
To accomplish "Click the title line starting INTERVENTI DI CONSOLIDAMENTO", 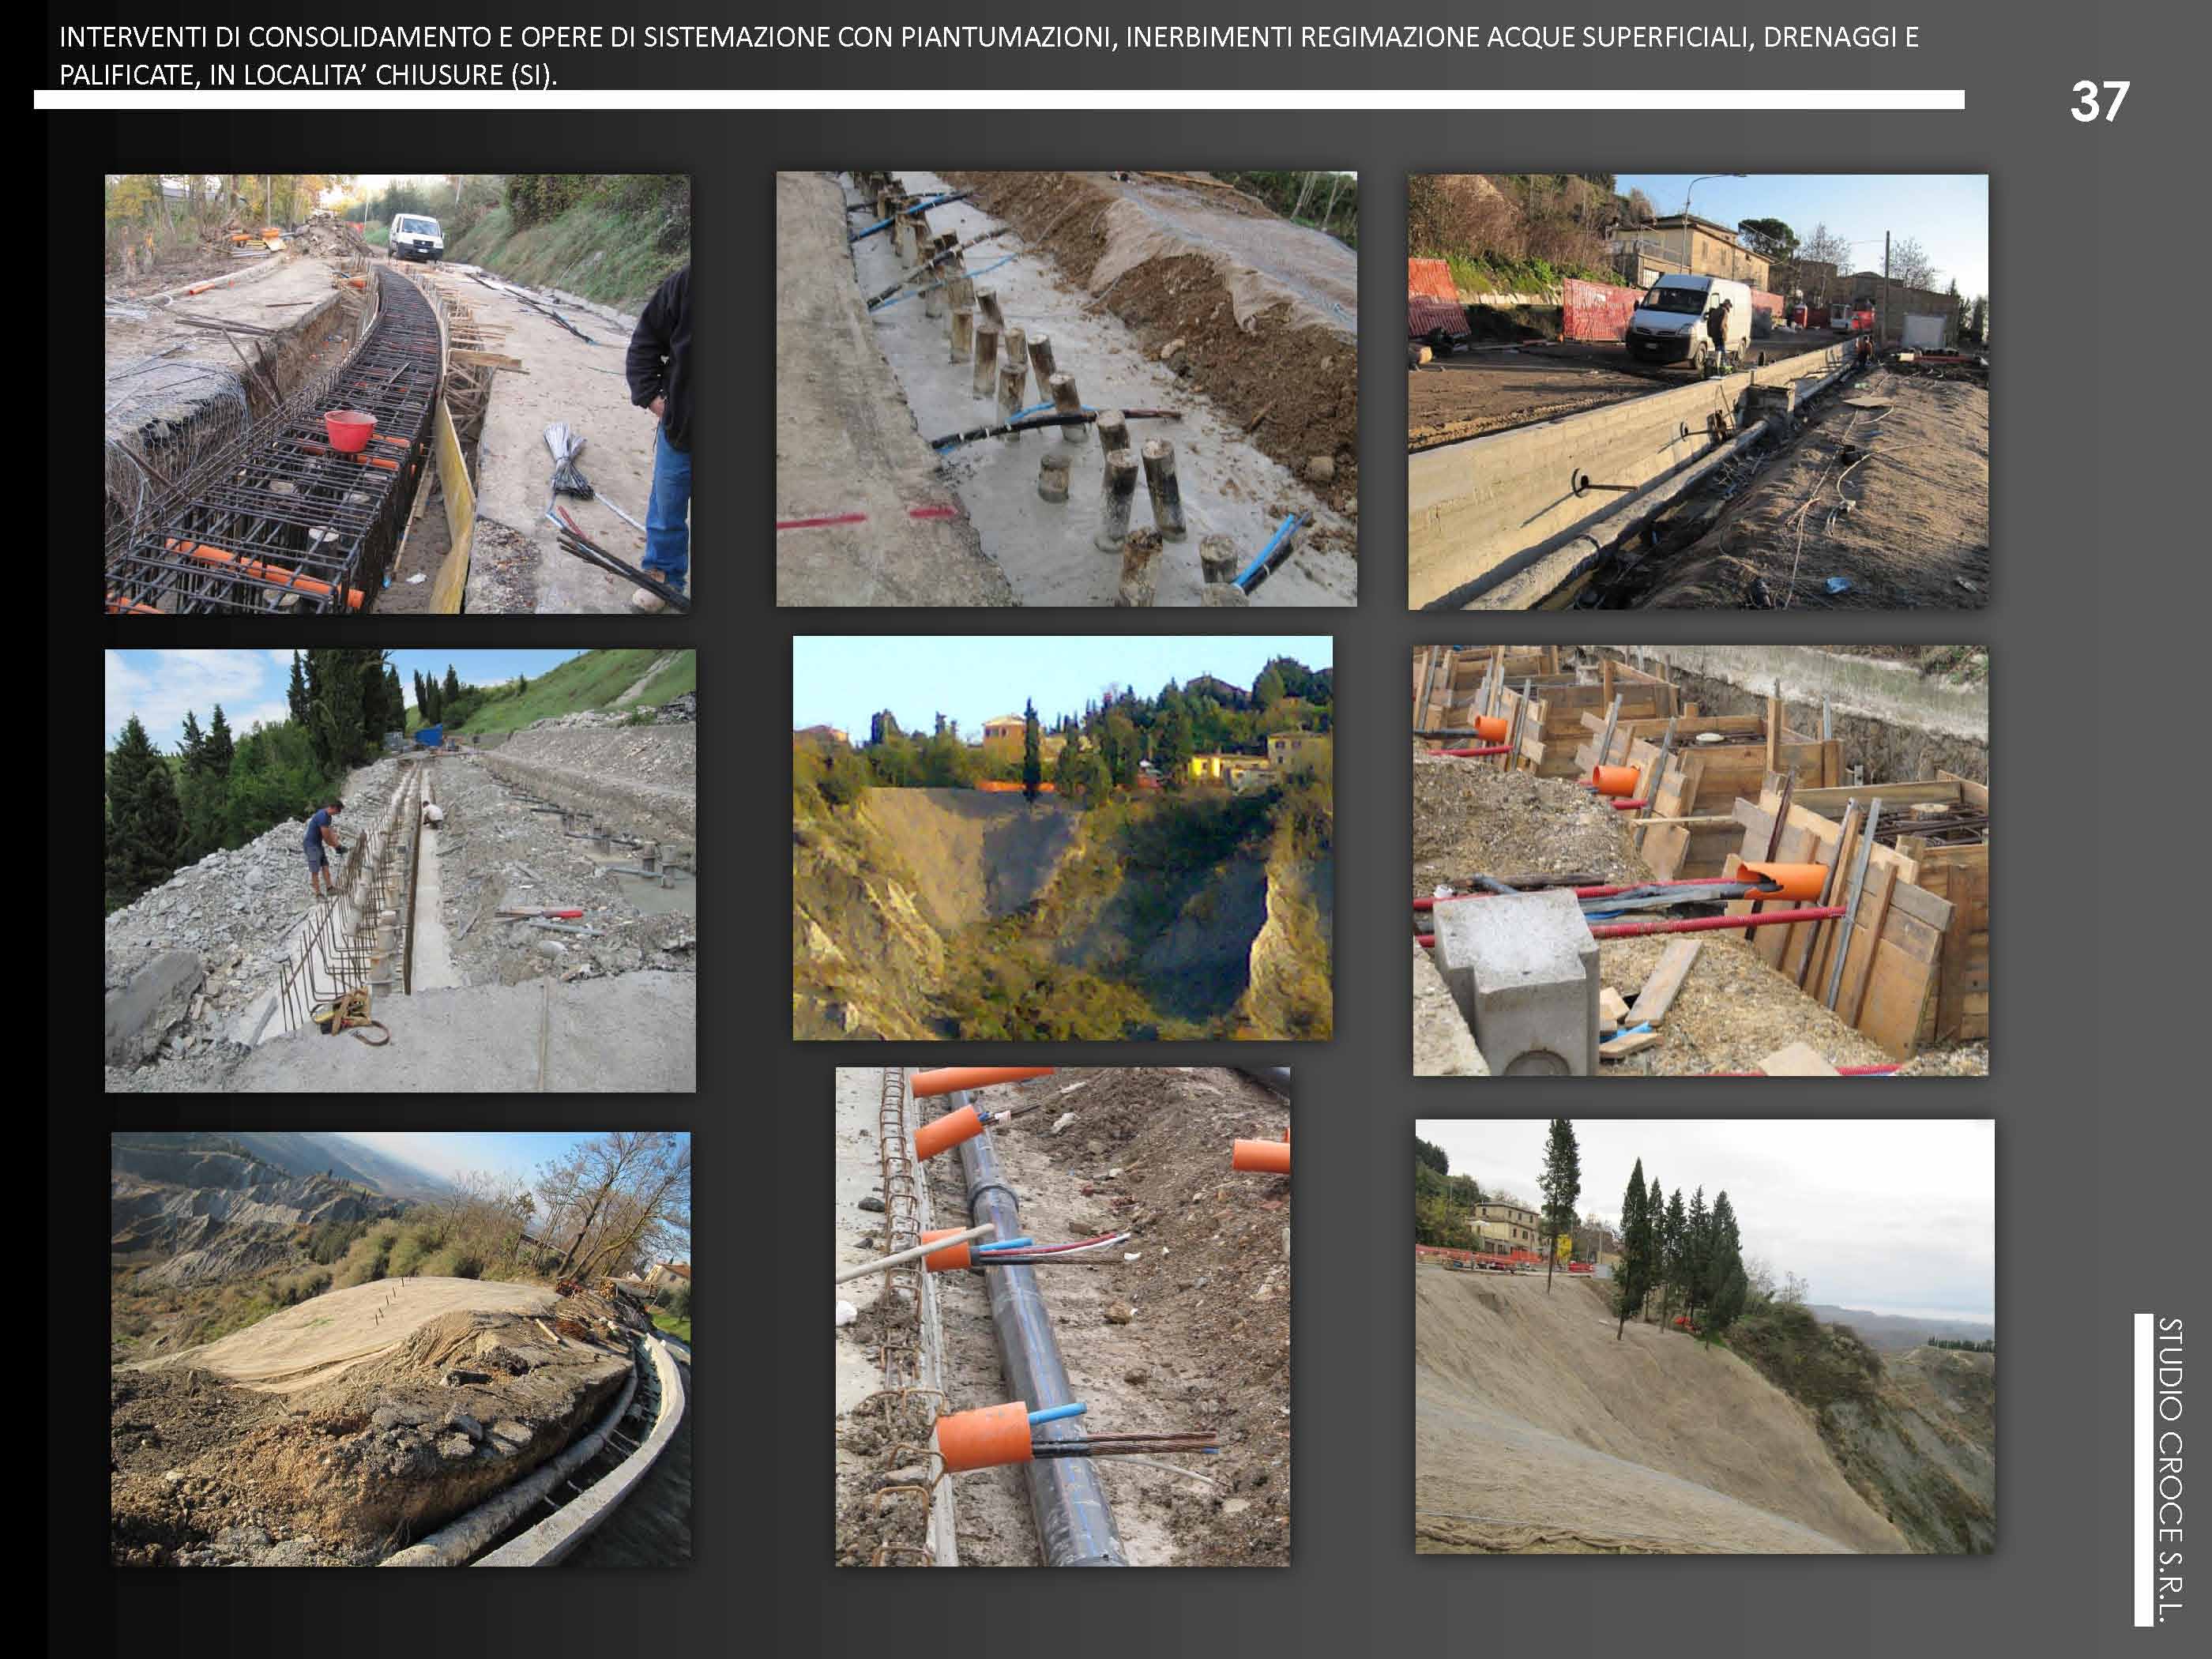I will 989,38.
